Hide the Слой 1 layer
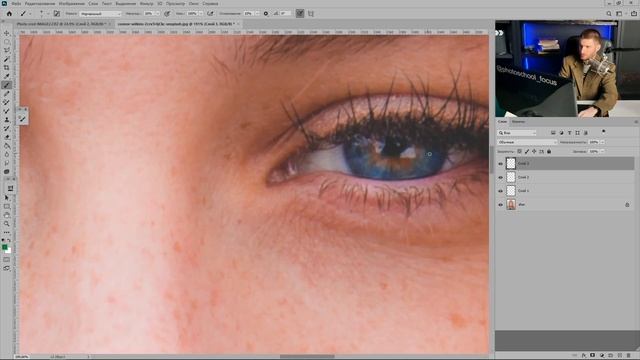The image size is (640, 360). point(500,191)
